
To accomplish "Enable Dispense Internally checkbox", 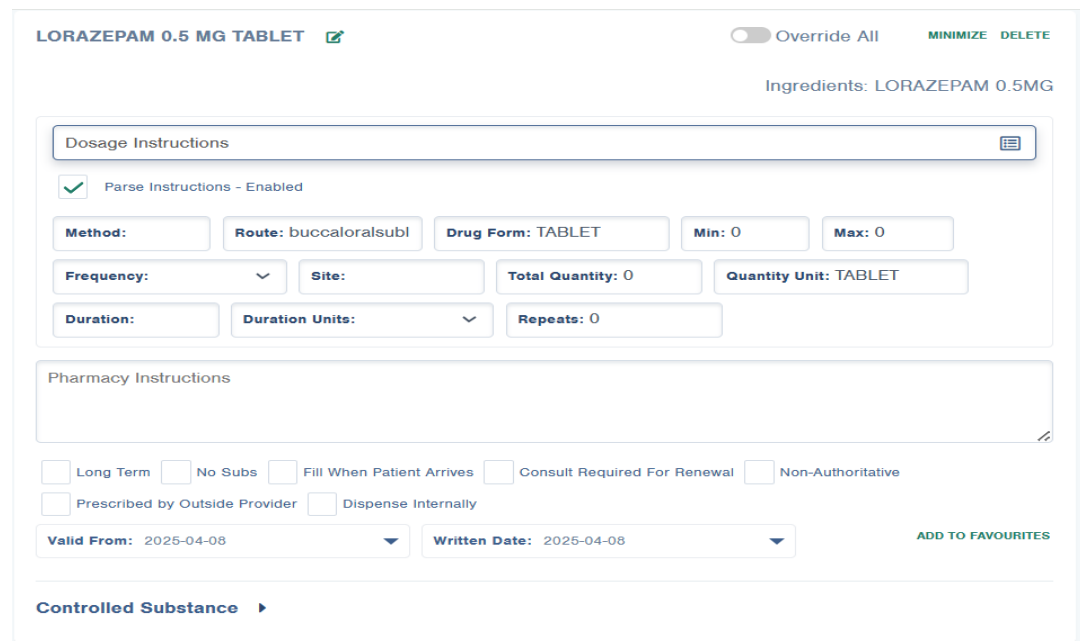I will (x=322, y=504).
